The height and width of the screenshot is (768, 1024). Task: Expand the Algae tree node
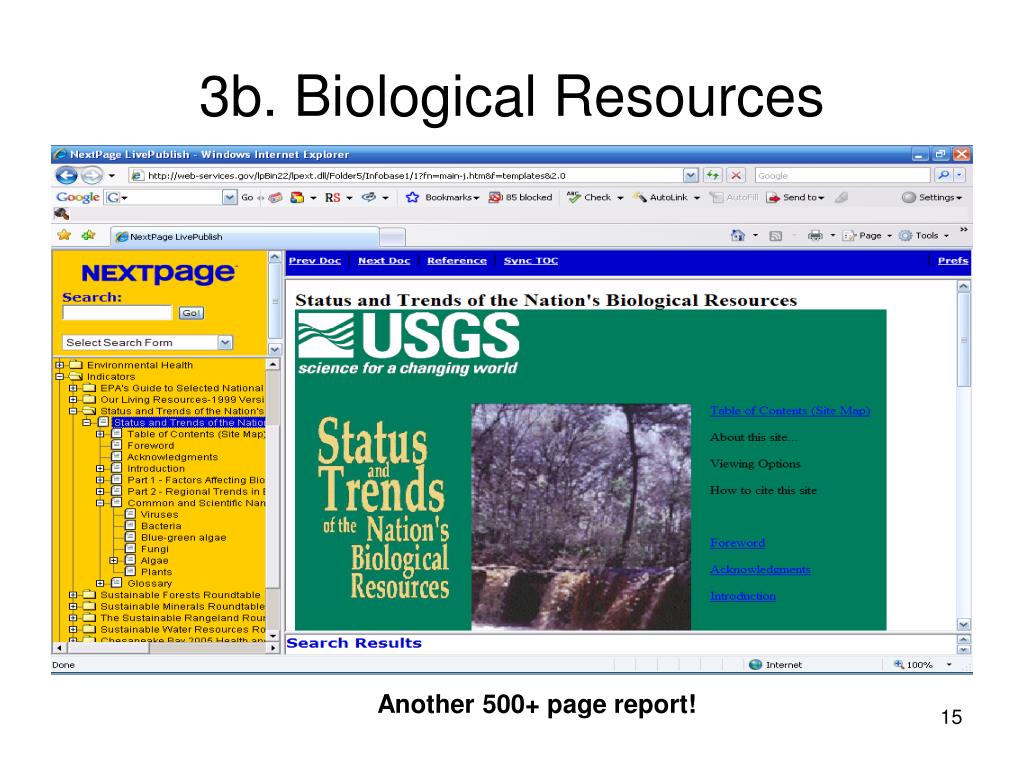tap(114, 560)
